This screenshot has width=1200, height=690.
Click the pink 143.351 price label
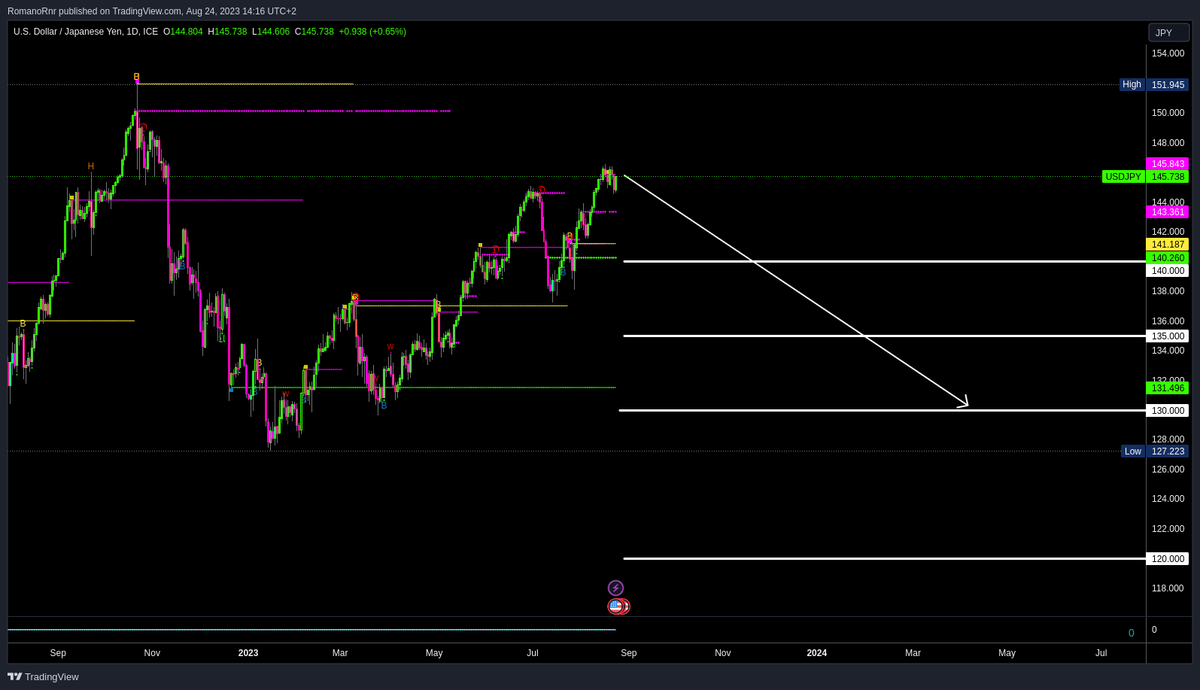[x=1166, y=211]
